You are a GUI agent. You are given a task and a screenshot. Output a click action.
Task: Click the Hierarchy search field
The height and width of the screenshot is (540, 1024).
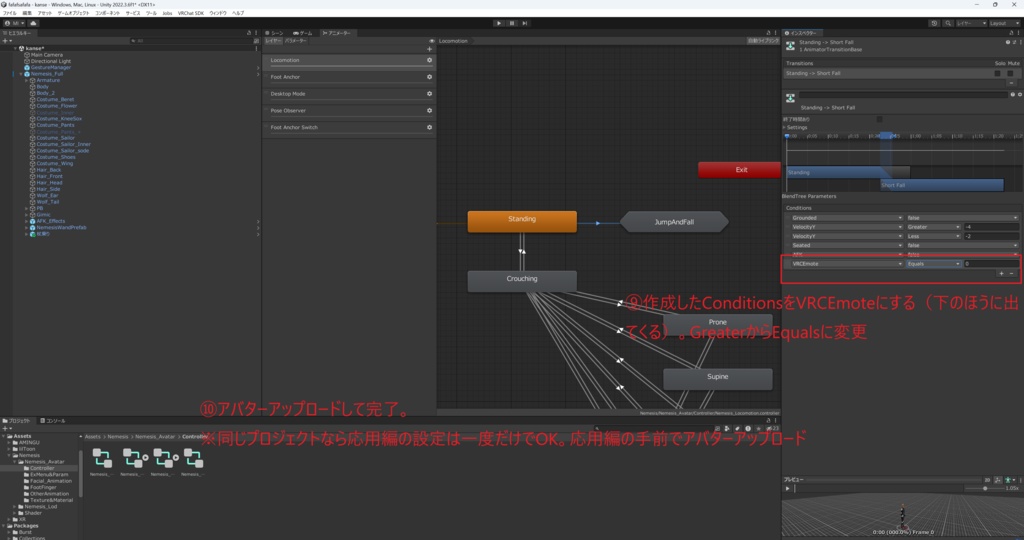[189, 40]
